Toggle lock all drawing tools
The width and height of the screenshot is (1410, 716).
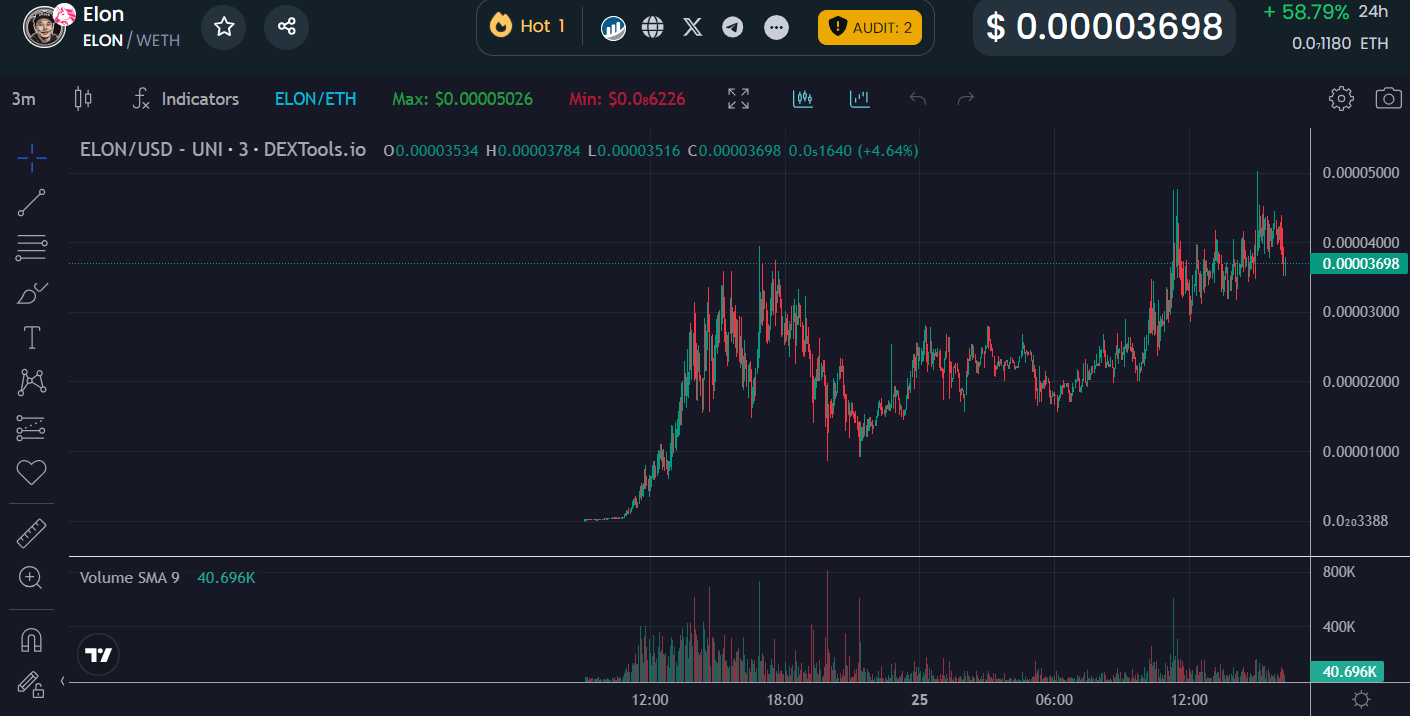tap(32, 684)
